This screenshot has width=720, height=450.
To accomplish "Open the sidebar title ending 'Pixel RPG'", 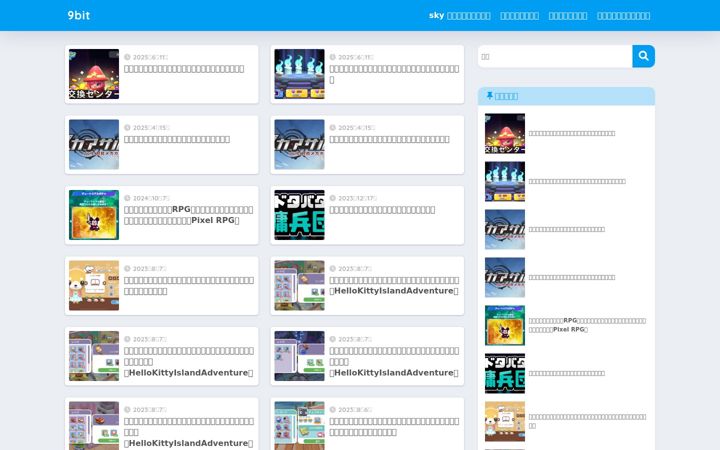I will [587, 325].
